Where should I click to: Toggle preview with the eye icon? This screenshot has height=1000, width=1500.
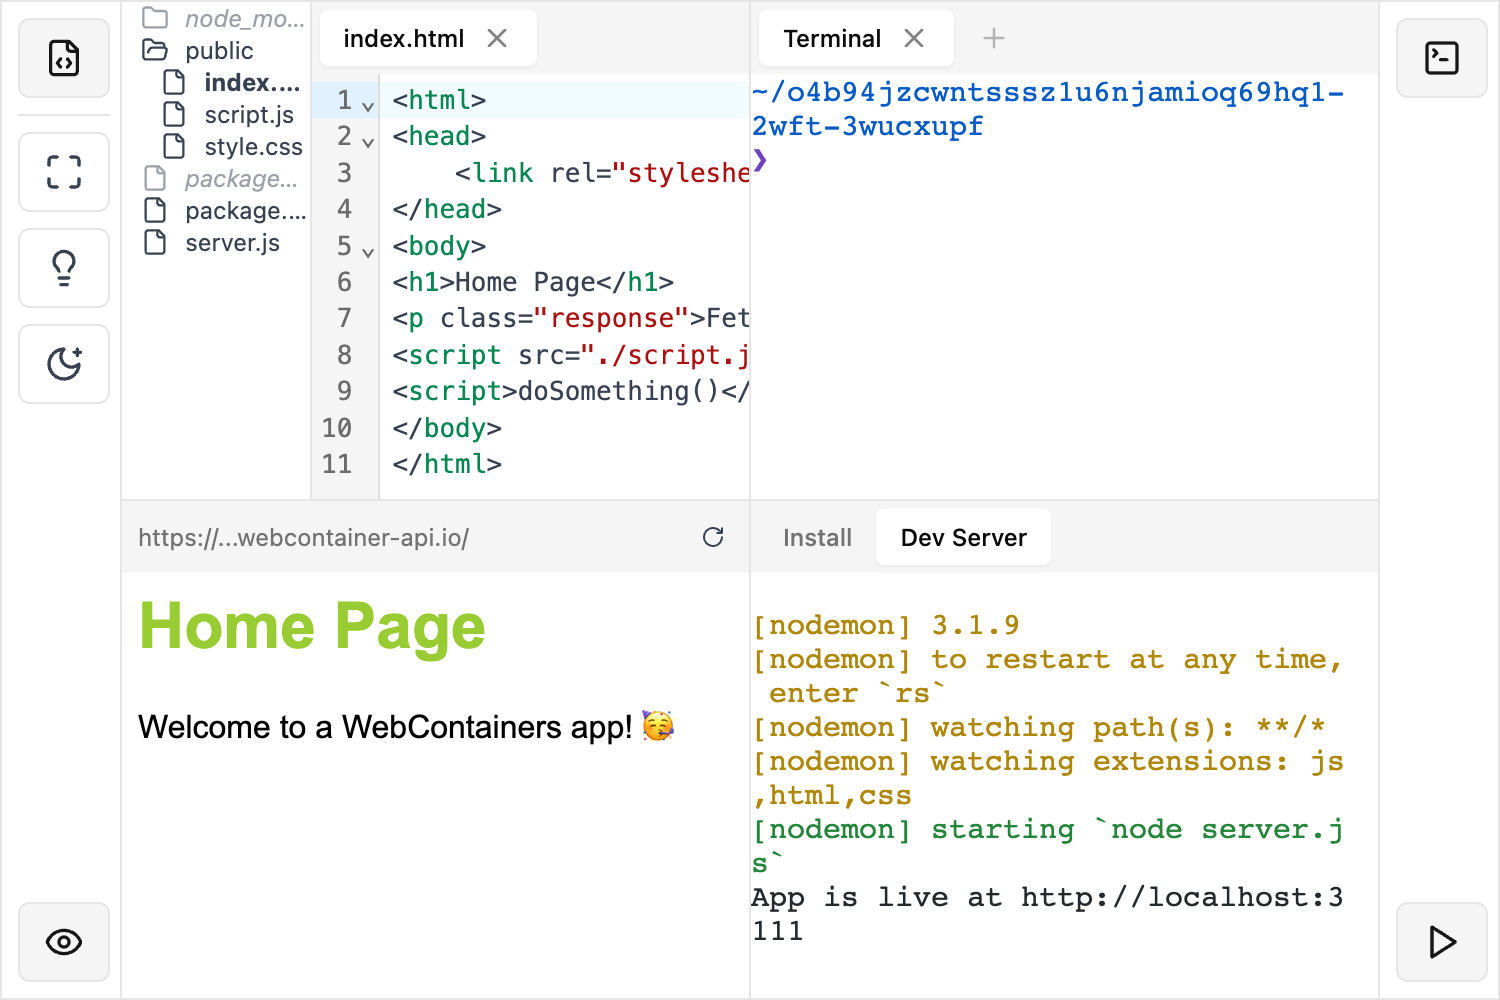click(x=64, y=942)
